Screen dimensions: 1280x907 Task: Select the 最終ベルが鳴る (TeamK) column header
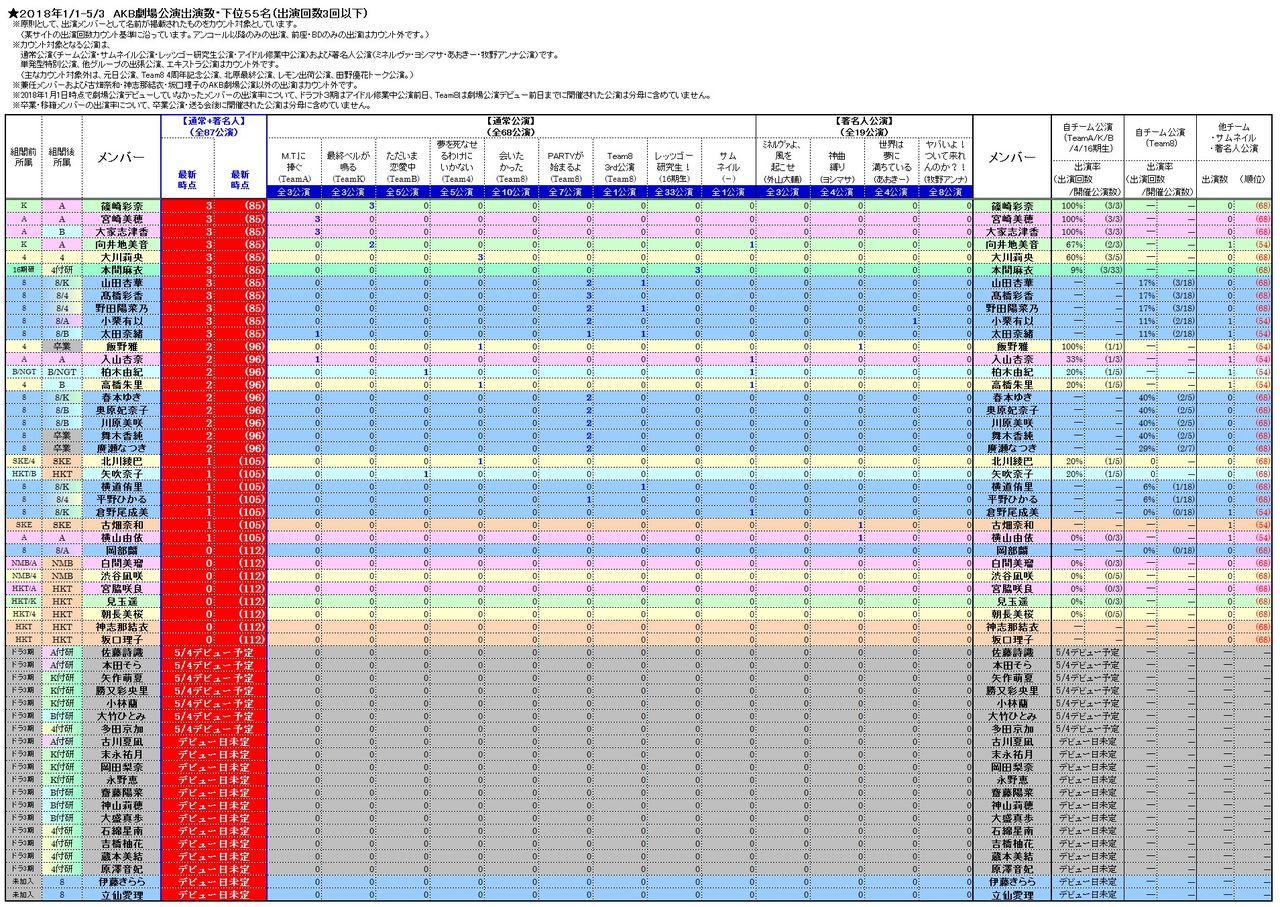click(348, 161)
